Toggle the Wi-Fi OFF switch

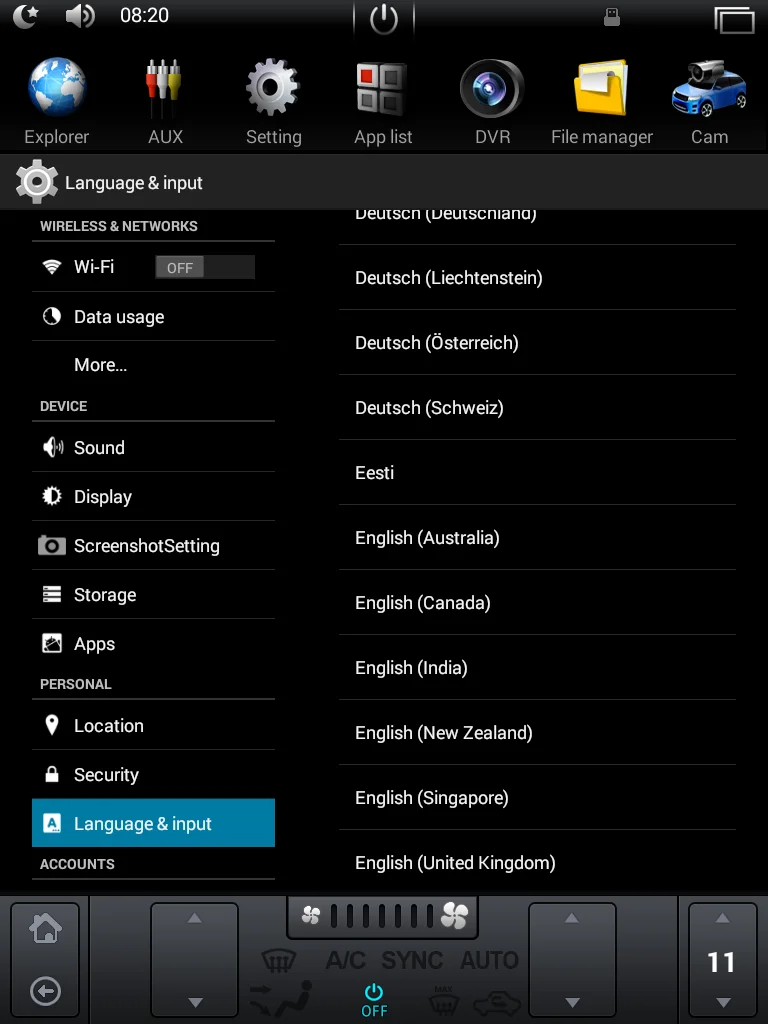pos(205,268)
